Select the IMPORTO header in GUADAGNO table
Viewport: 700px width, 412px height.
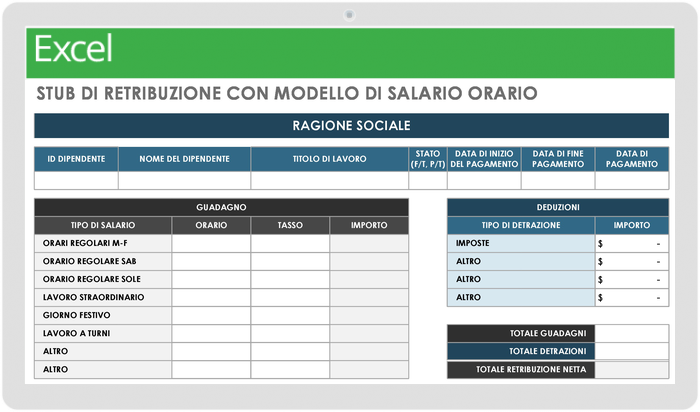(369, 225)
